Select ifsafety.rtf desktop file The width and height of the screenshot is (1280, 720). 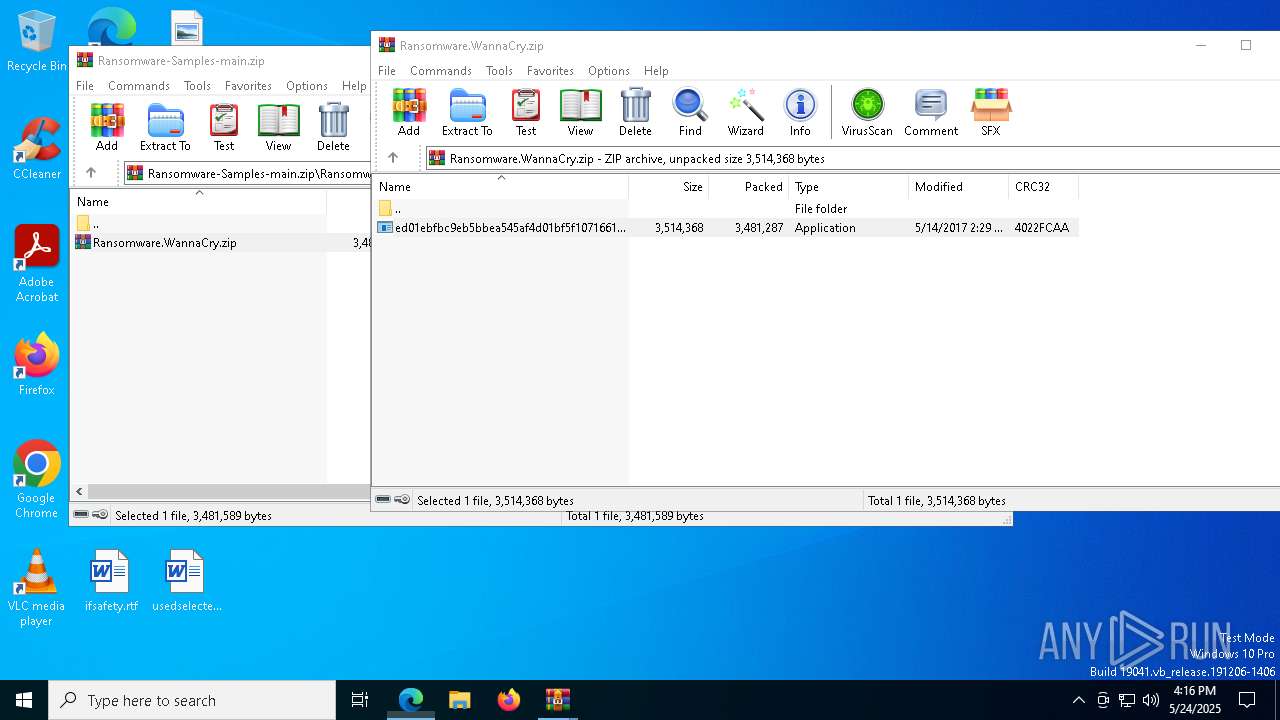(111, 580)
